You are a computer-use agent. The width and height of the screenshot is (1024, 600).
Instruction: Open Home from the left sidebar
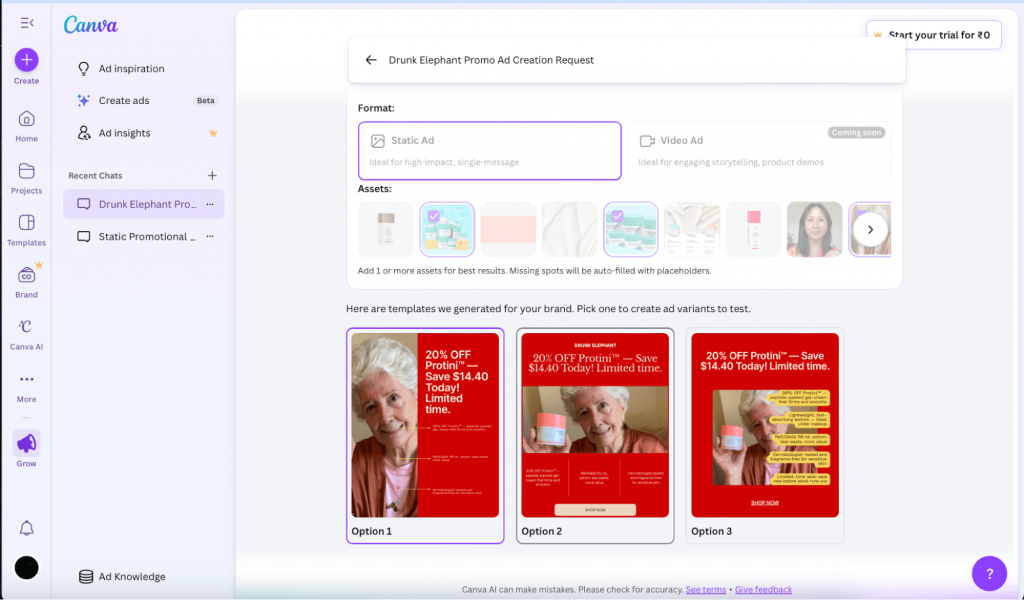pos(25,120)
